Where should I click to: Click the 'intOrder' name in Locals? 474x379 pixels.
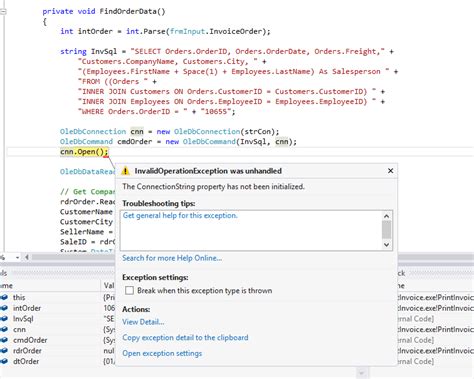point(27,308)
